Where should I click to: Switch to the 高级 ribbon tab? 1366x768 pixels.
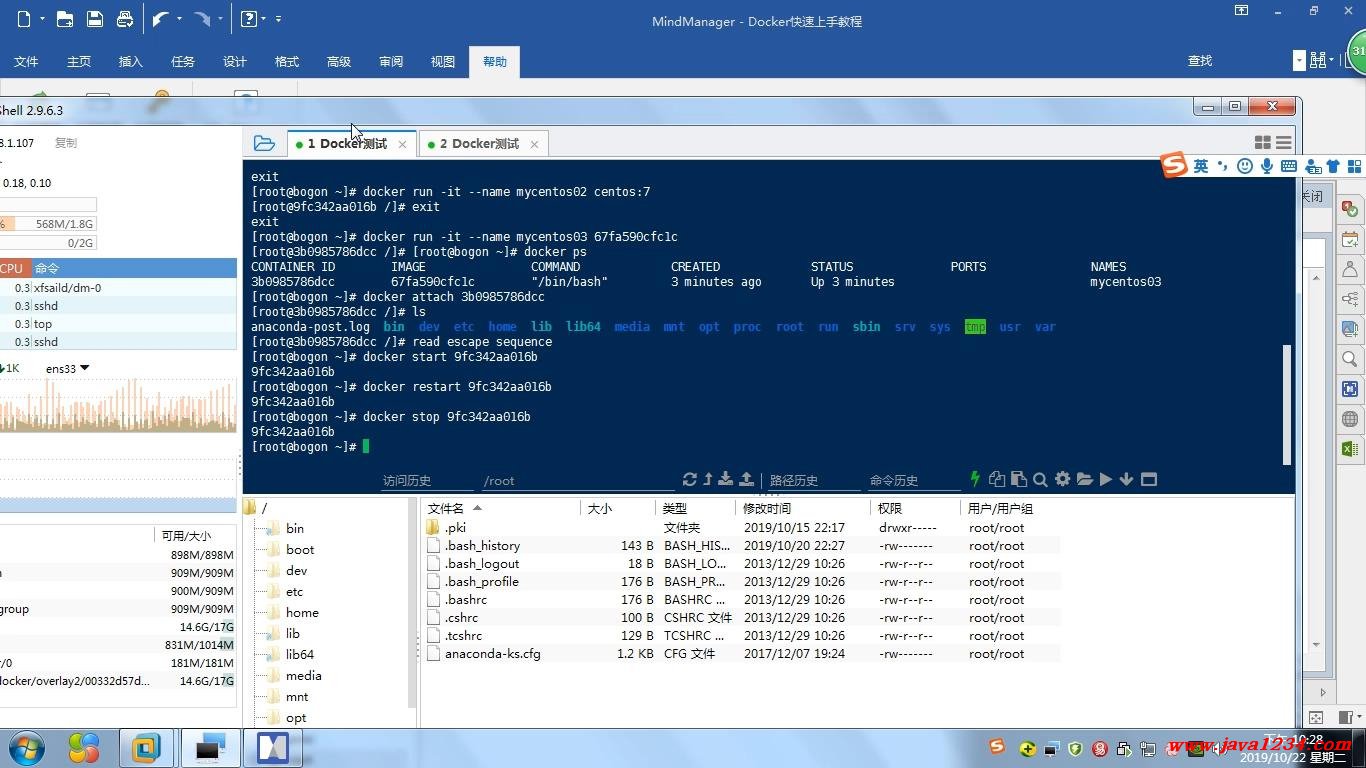(x=339, y=61)
